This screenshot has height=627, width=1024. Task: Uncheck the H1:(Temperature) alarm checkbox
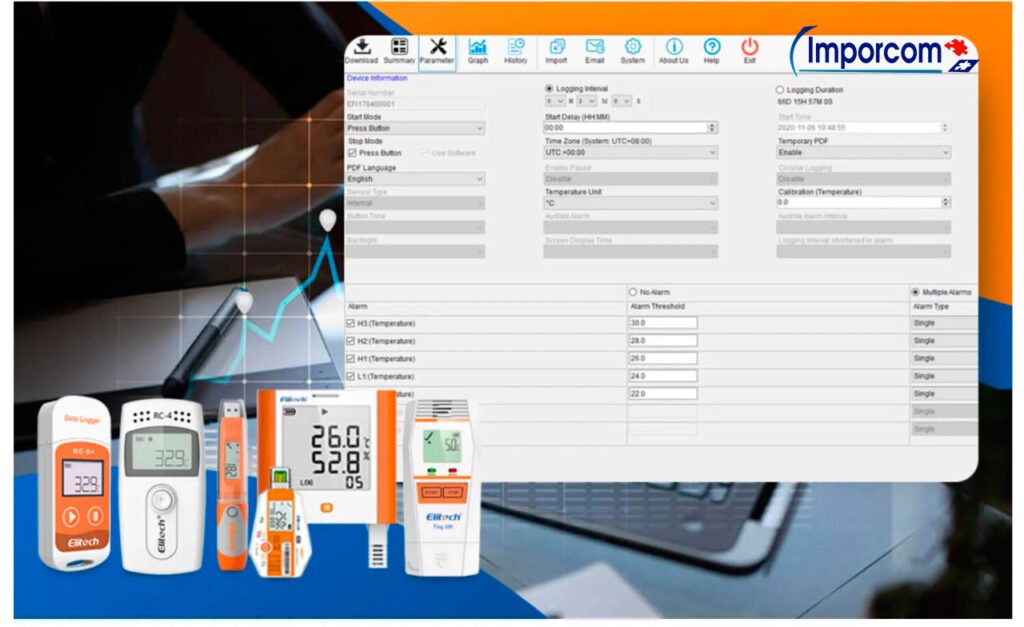click(351, 359)
